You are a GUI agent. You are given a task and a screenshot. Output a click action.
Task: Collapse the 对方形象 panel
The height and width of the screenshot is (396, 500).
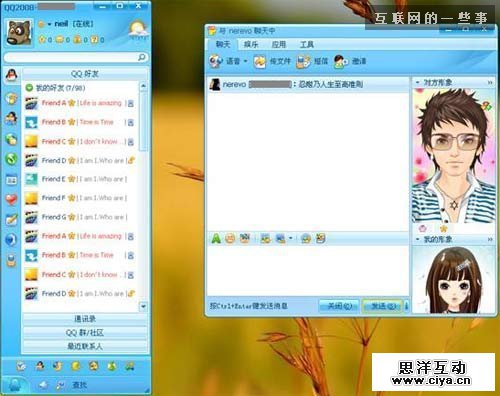(x=417, y=82)
